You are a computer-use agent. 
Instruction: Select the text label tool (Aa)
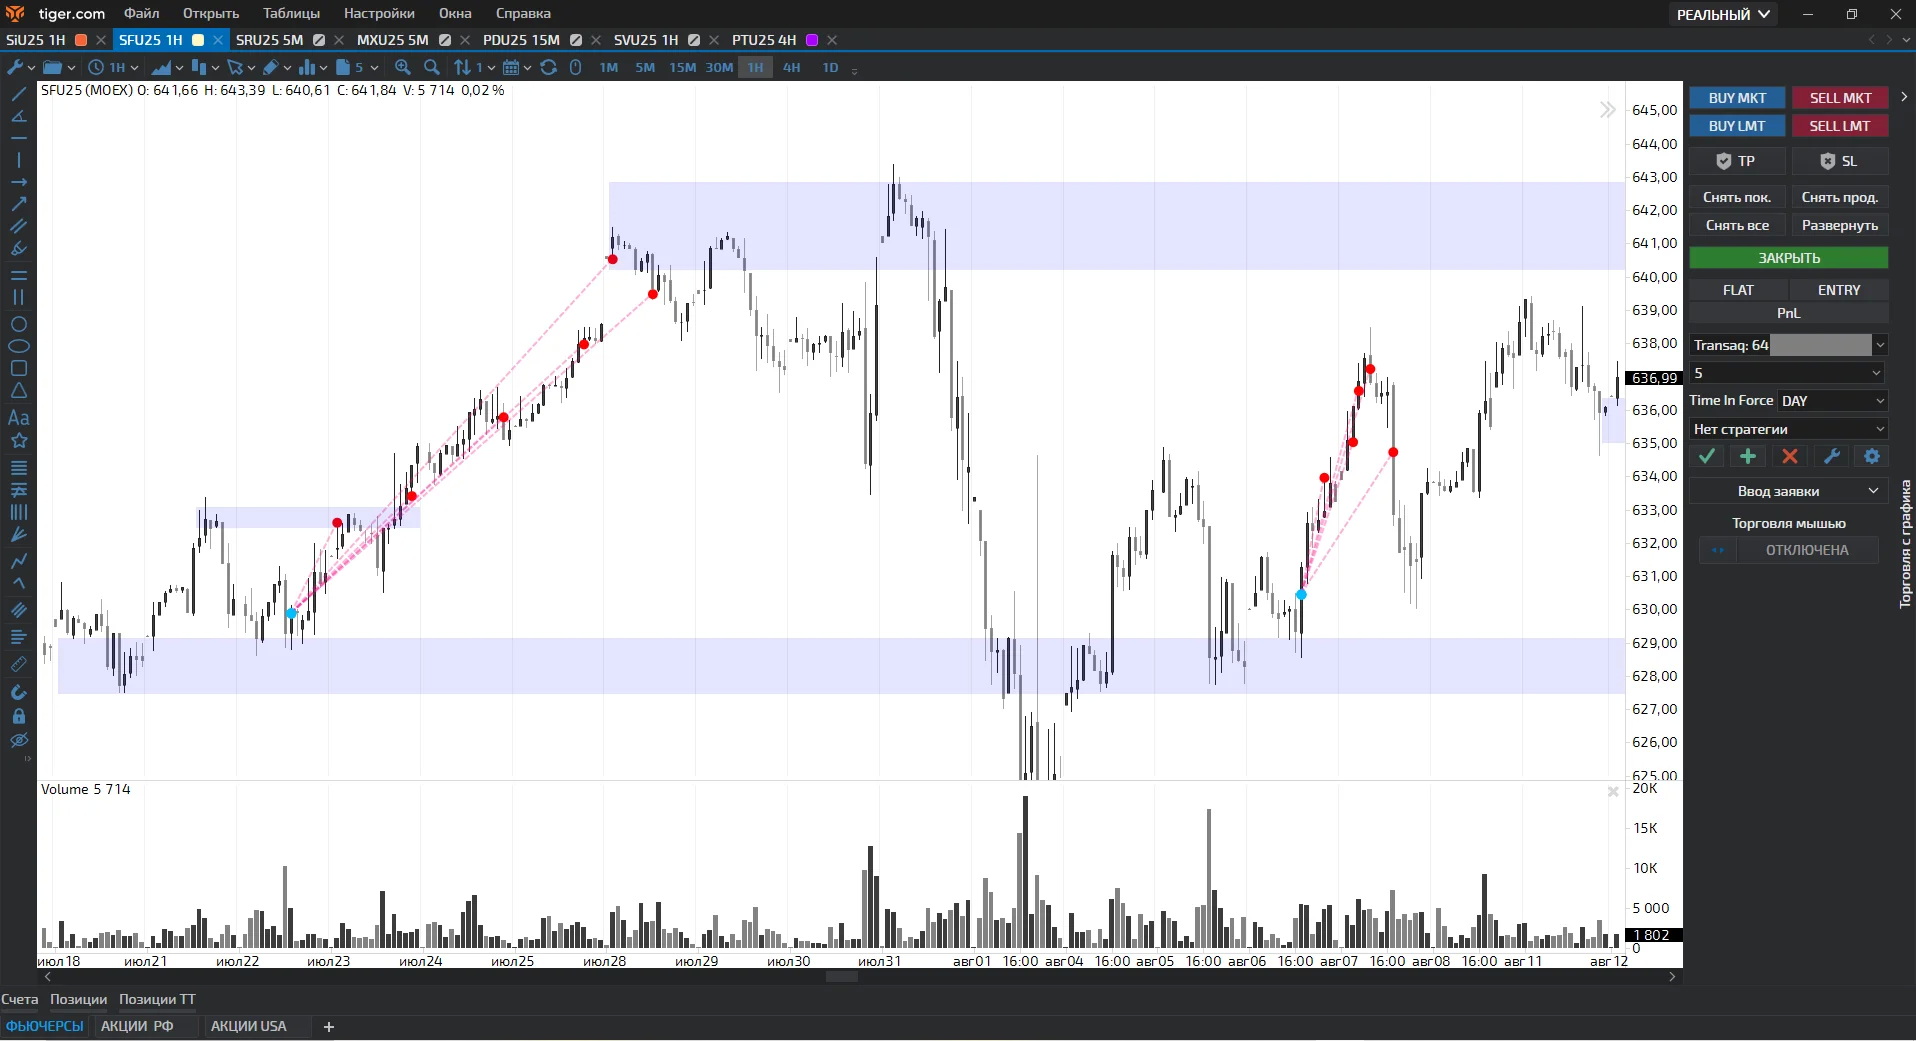click(18, 418)
